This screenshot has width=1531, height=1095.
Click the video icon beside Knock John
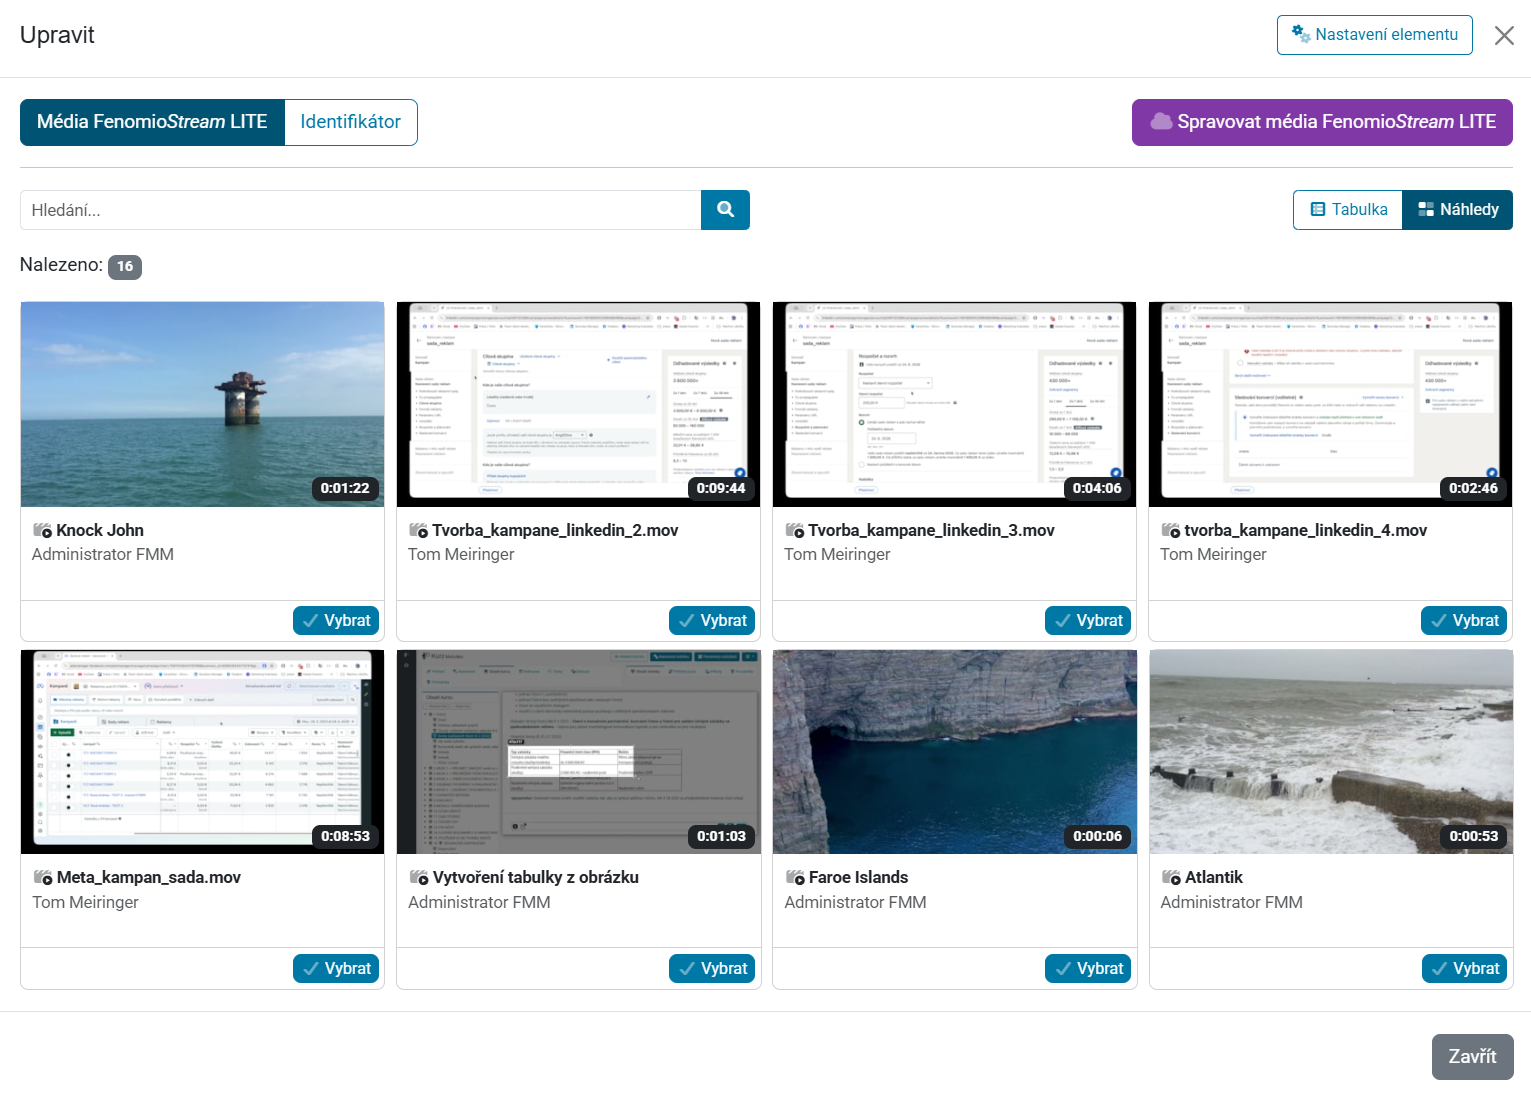click(x=42, y=530)
